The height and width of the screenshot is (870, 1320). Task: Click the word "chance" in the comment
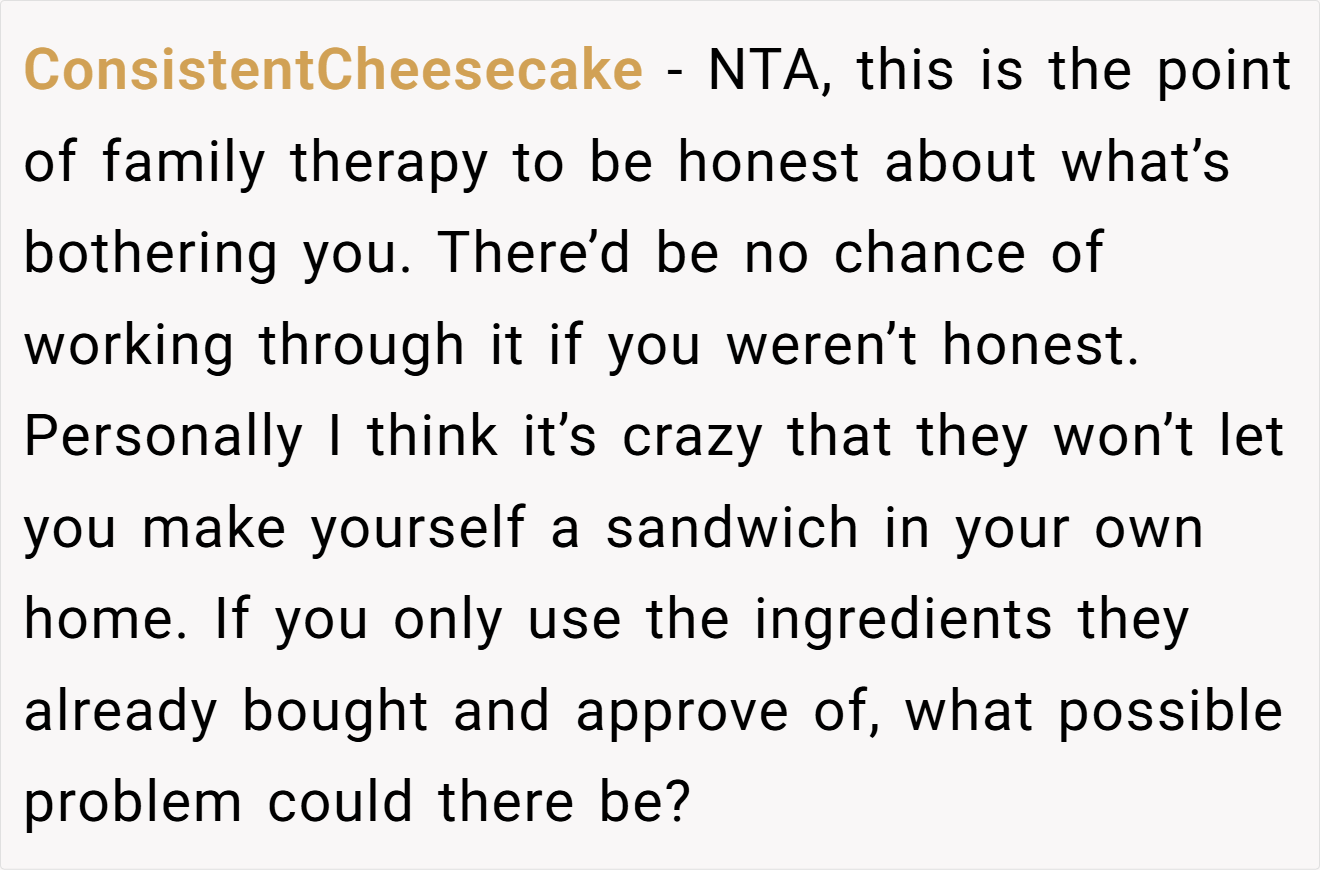(x=930, y=254)
